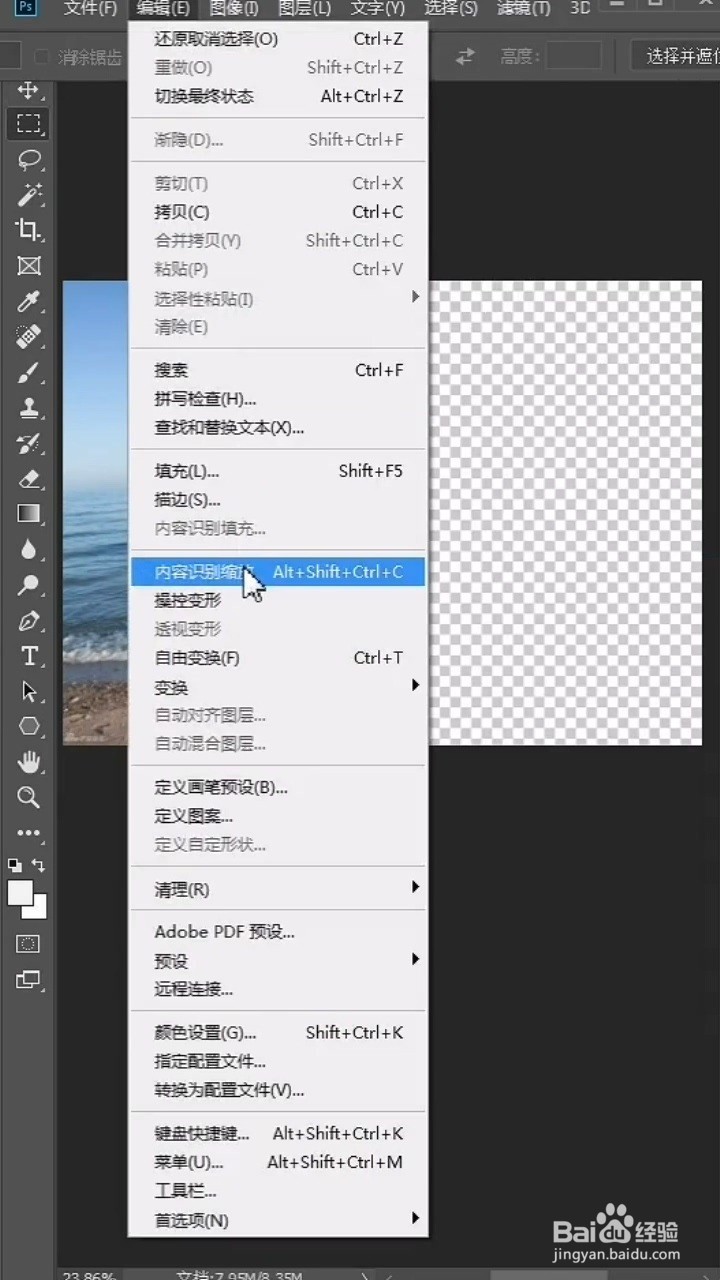720x1280 pixels.
Task: Toggle the anti-alias checkbox
Action: (x=42, y=57)
